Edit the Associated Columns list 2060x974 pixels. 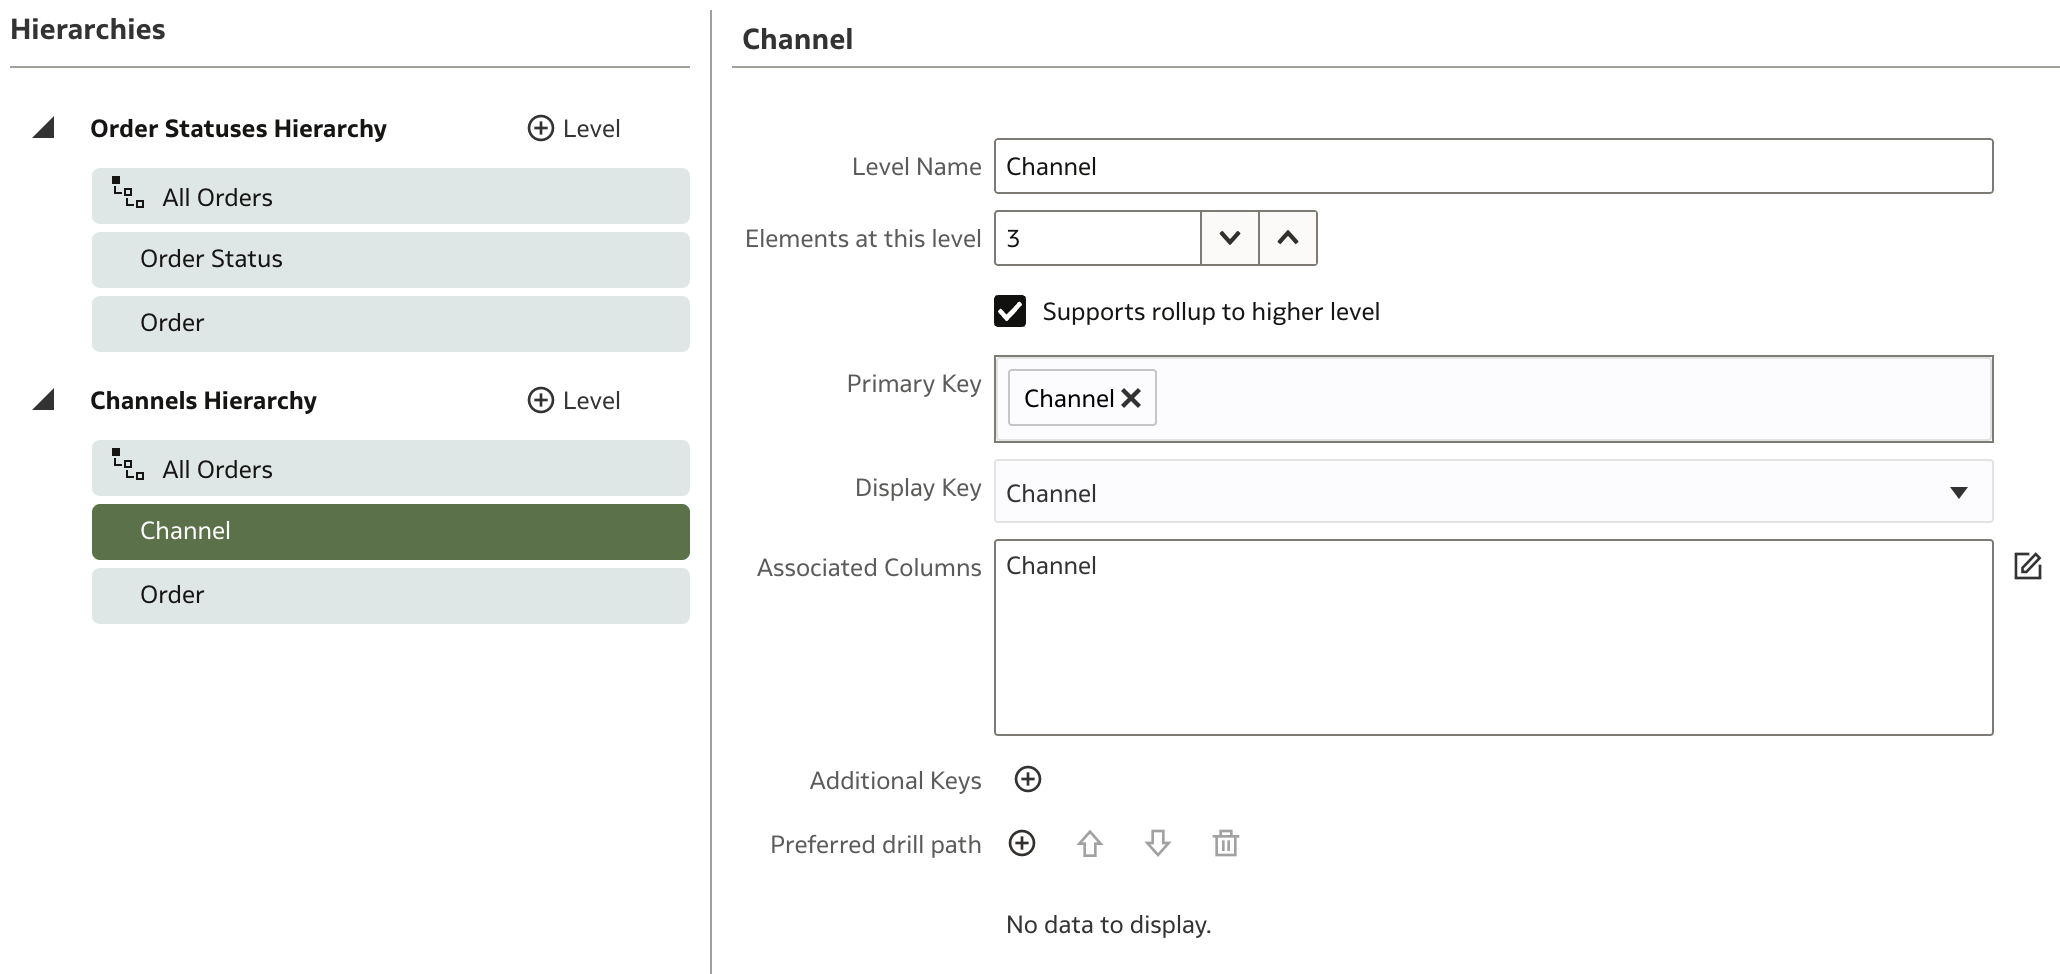tap(2027, 566)
